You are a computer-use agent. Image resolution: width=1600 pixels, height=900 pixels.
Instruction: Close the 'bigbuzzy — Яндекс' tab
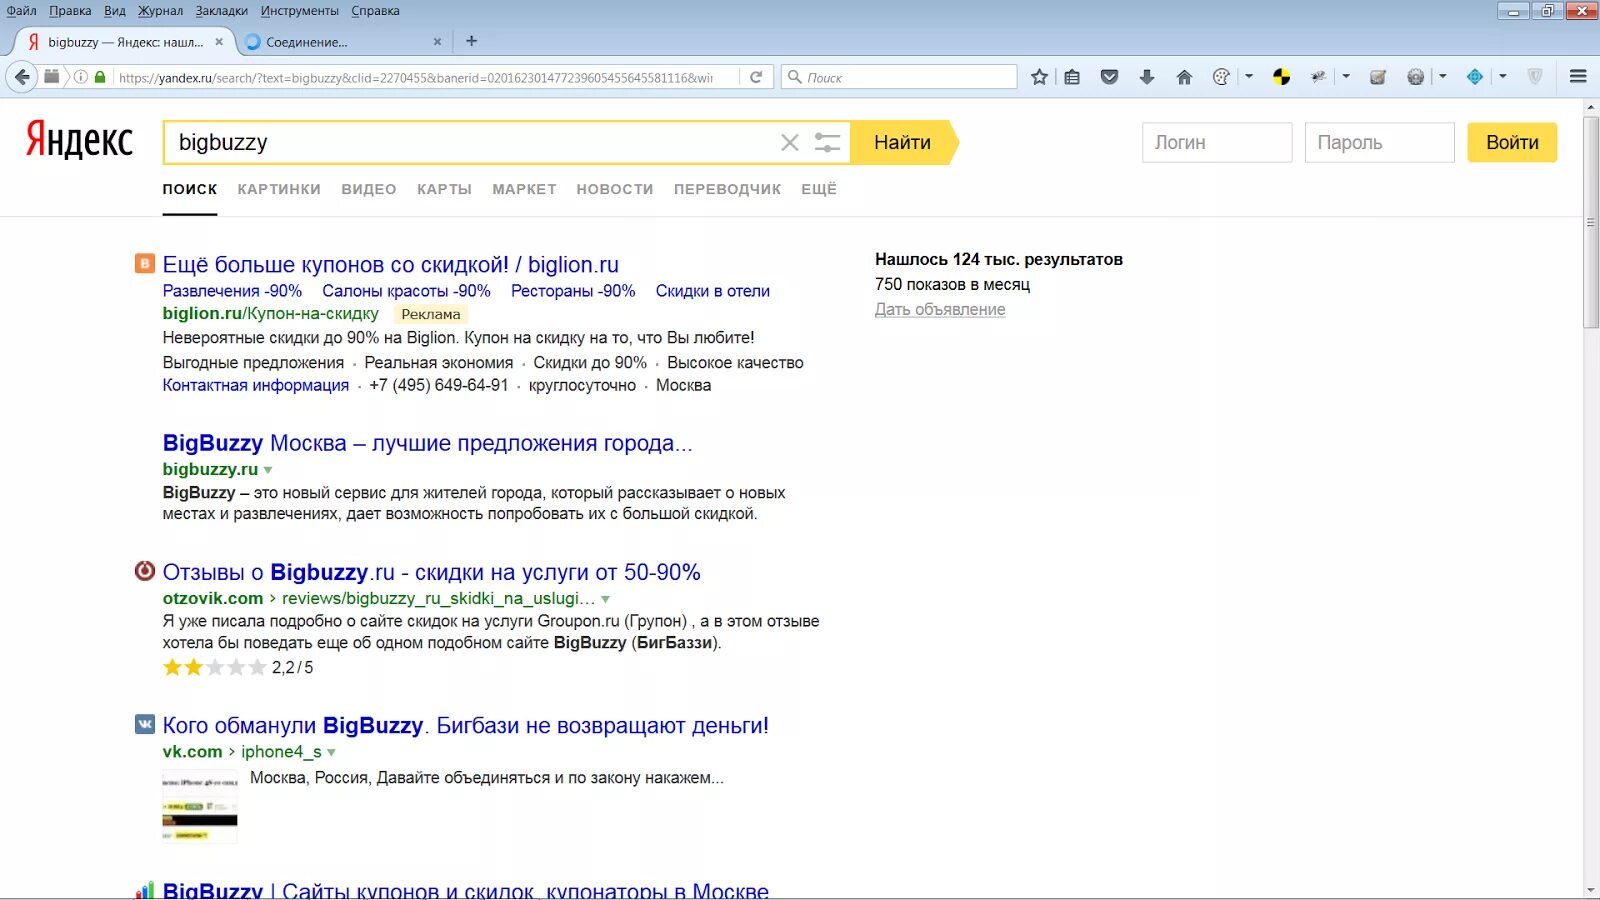[x=219, y=42]
